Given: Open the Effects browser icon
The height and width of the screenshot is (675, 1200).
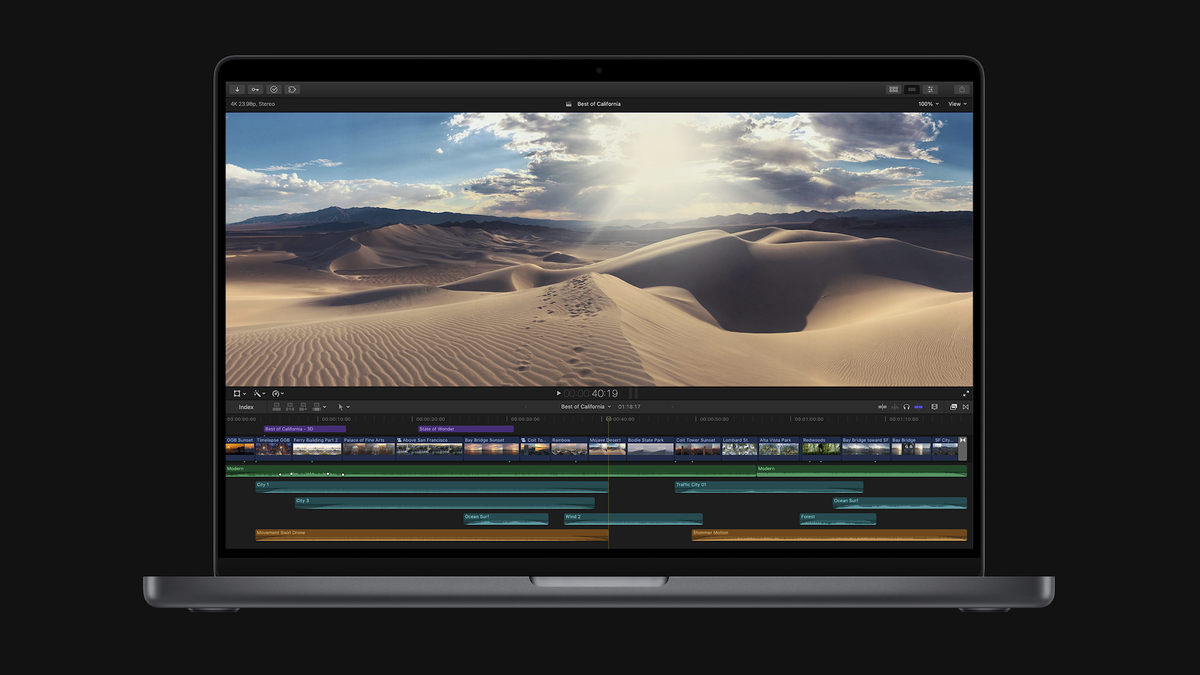Looking at the screenshot, I should (x=954, y=407).
